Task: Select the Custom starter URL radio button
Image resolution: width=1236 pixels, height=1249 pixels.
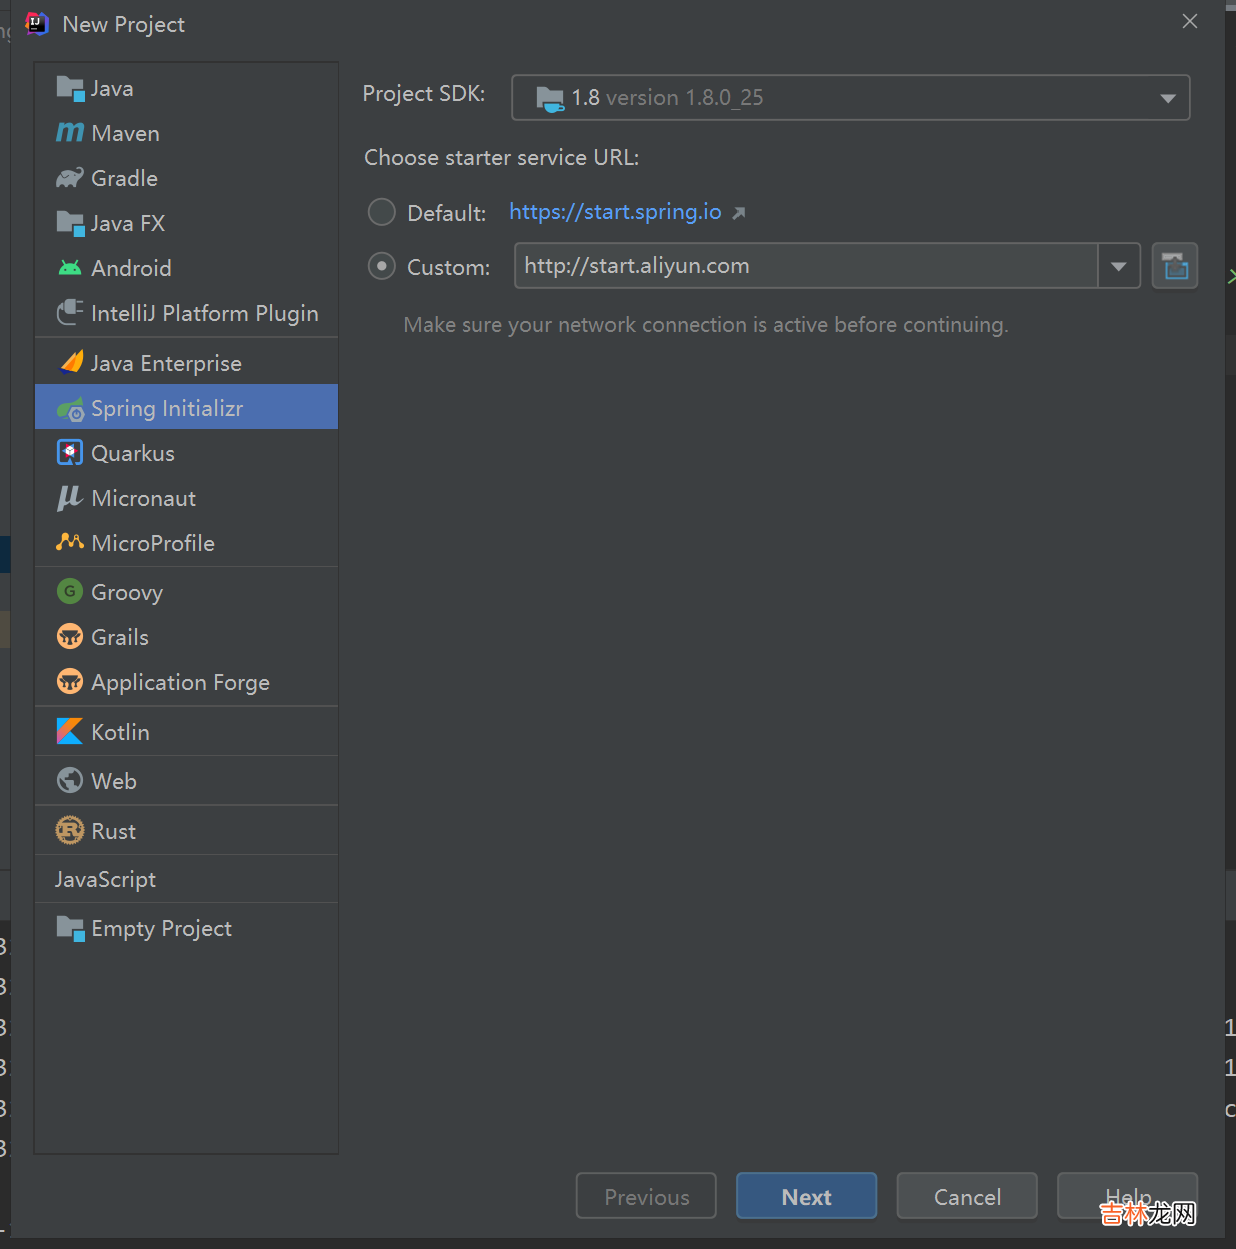Action: pyautogui.click(x=382, y=266)
